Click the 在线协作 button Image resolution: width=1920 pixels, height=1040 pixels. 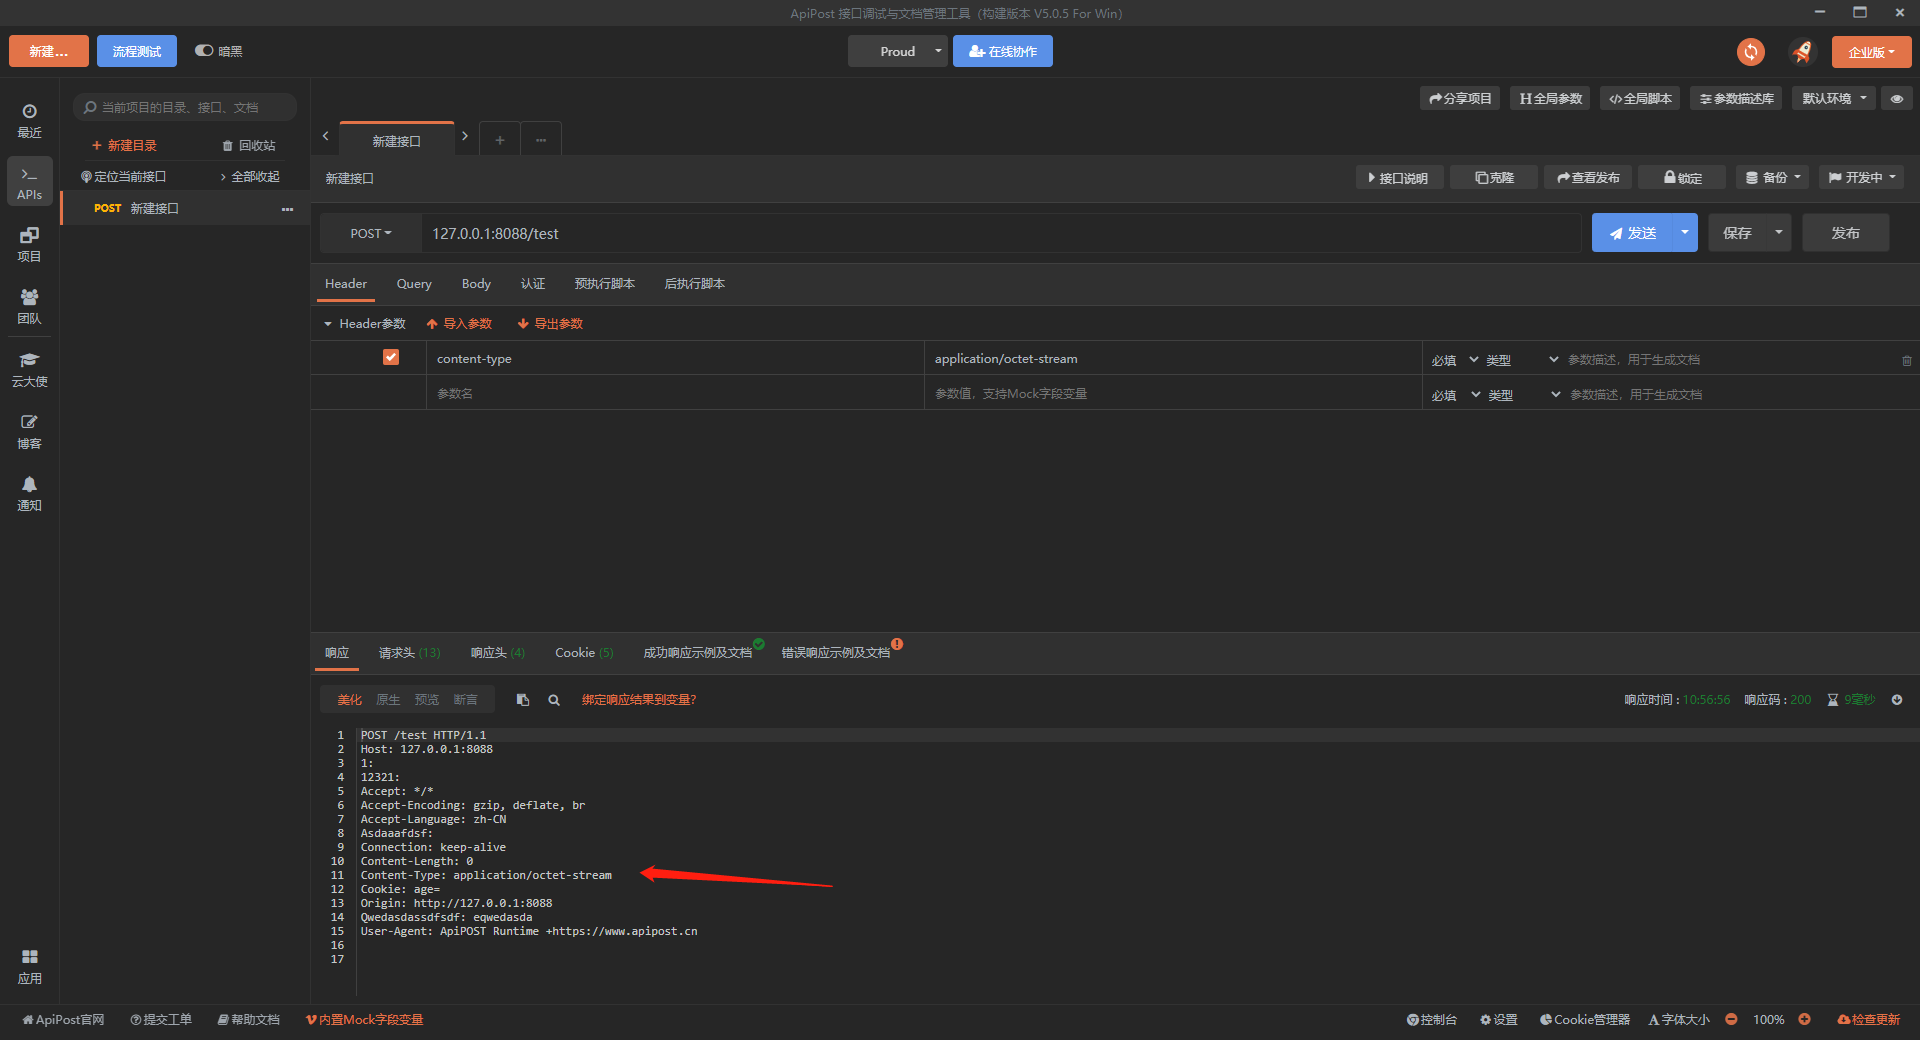1002,51
